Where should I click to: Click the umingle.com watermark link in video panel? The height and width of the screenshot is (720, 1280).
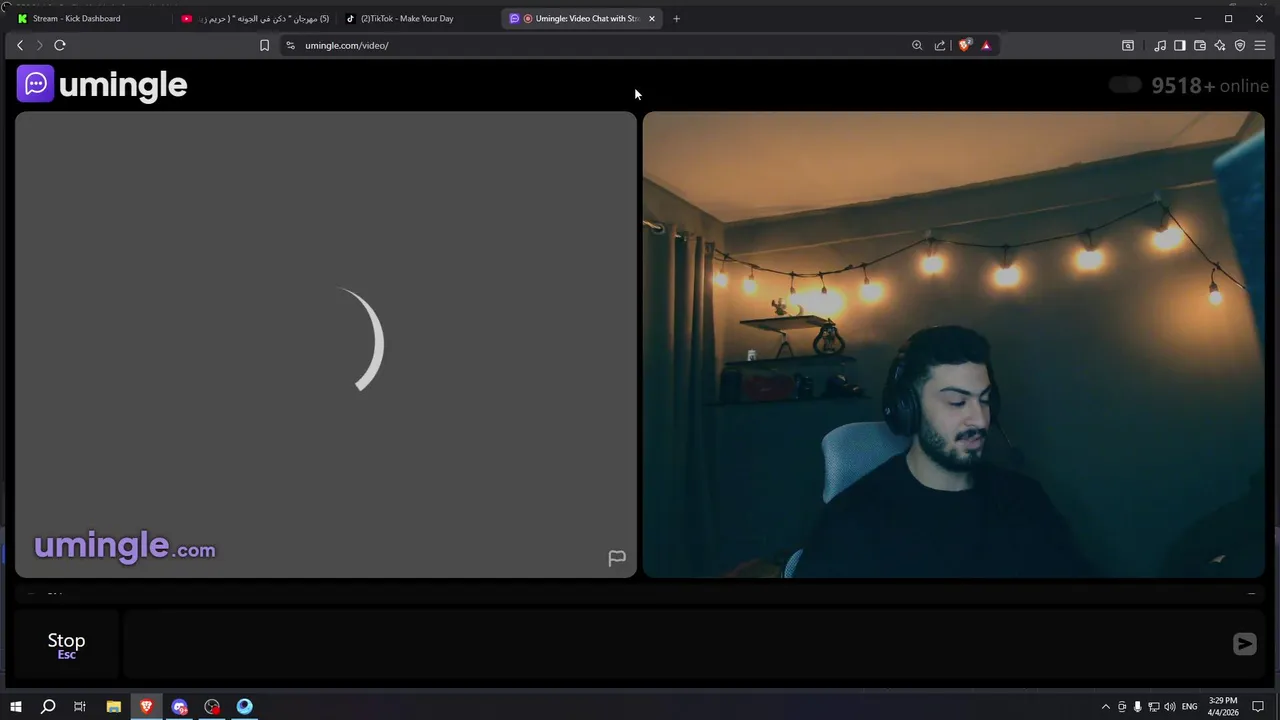(124, 546)
